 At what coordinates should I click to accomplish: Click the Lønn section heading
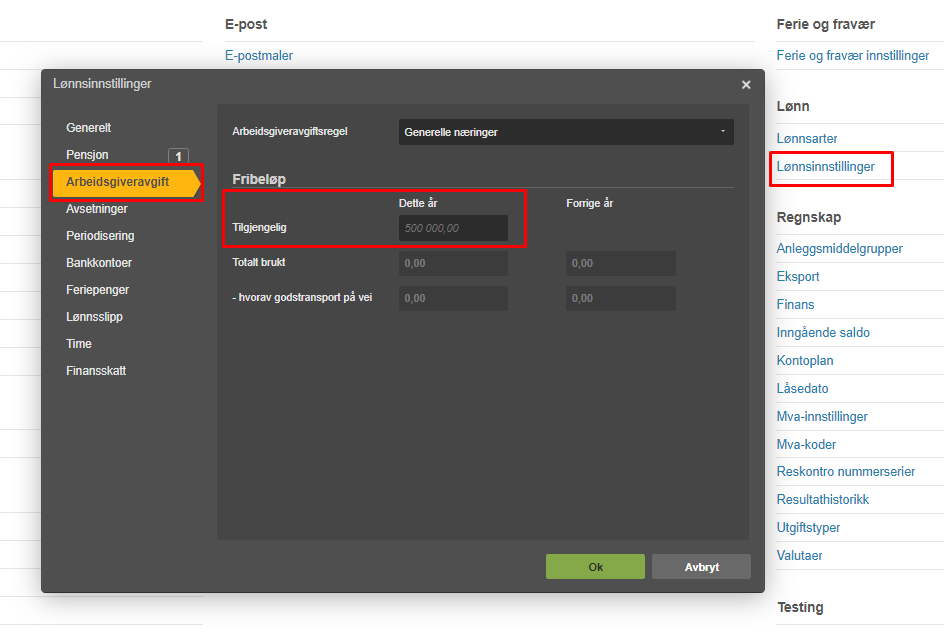click(x=793, y=106)
